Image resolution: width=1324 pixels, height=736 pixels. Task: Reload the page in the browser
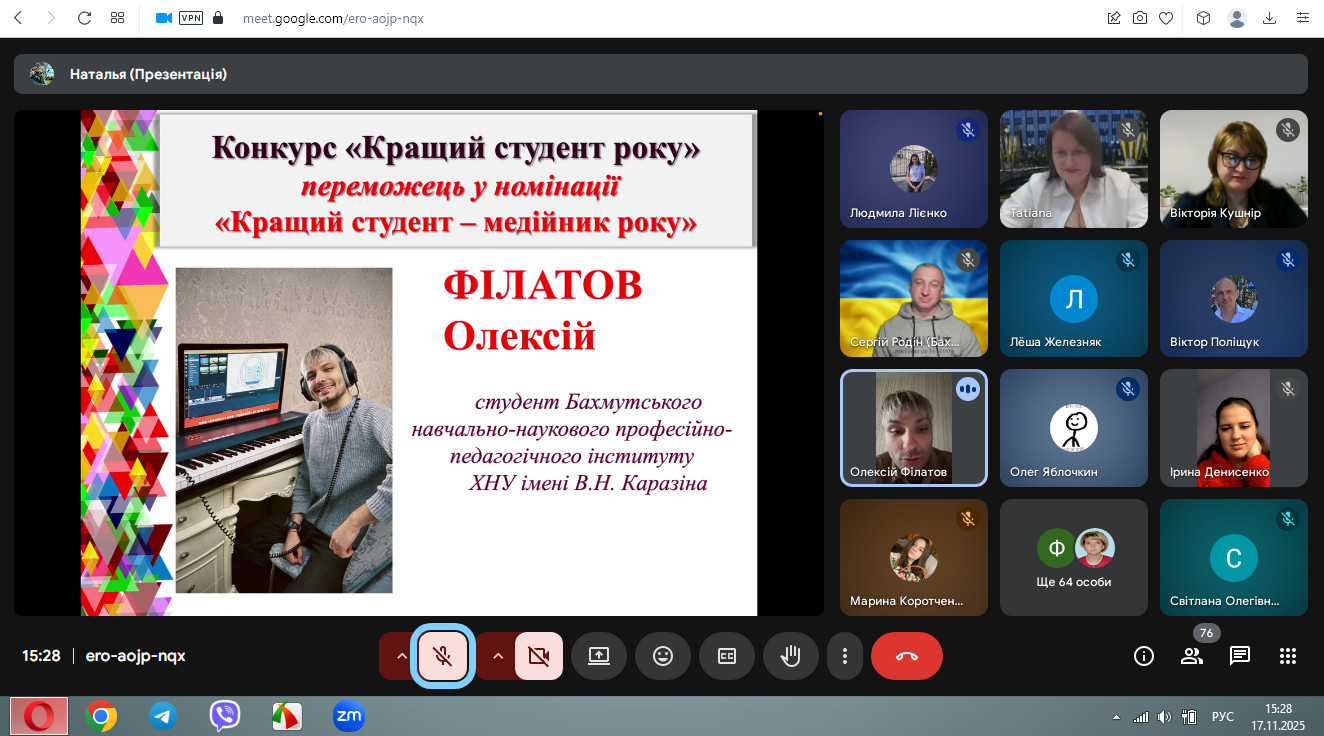point(85,18)
